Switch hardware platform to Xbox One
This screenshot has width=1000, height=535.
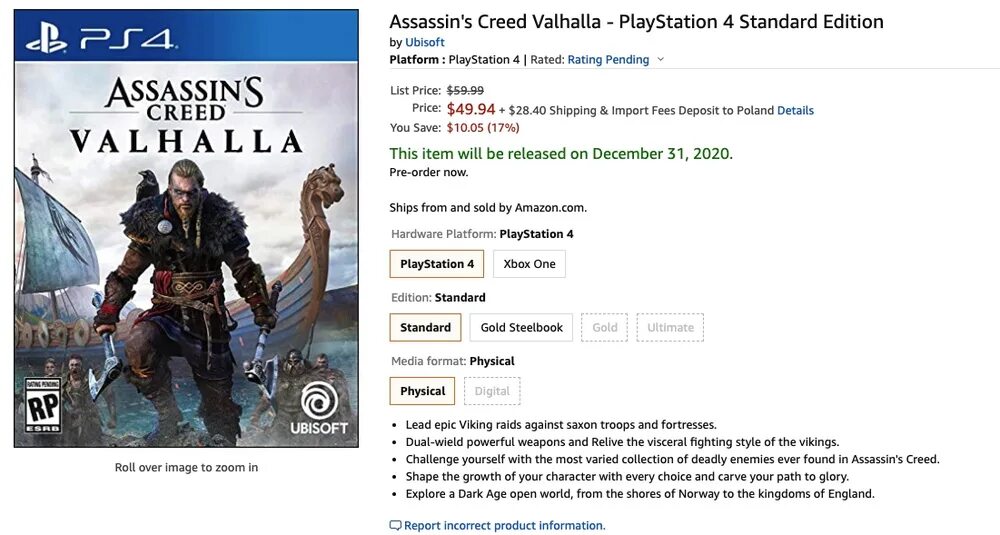(529, 264)
